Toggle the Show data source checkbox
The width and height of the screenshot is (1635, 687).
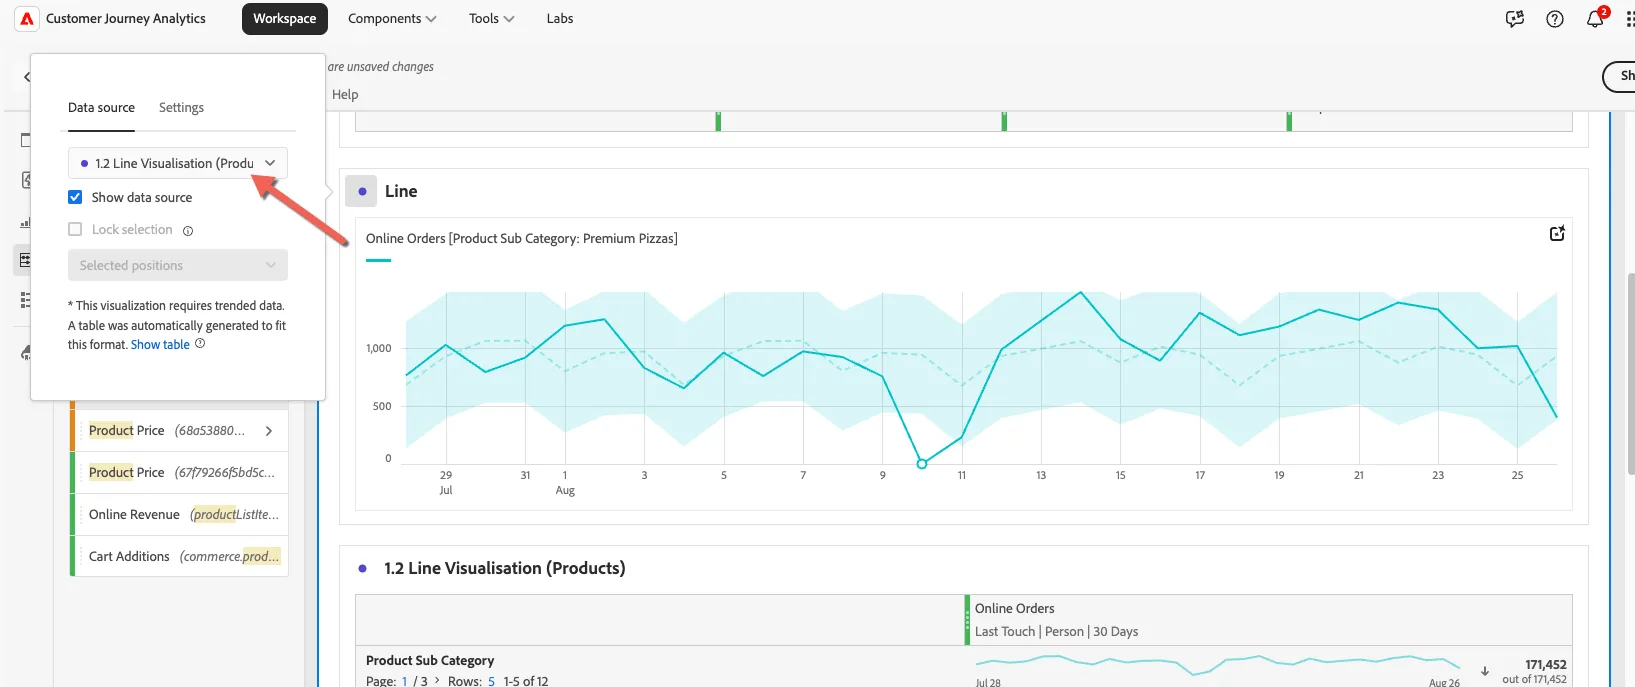75,197
